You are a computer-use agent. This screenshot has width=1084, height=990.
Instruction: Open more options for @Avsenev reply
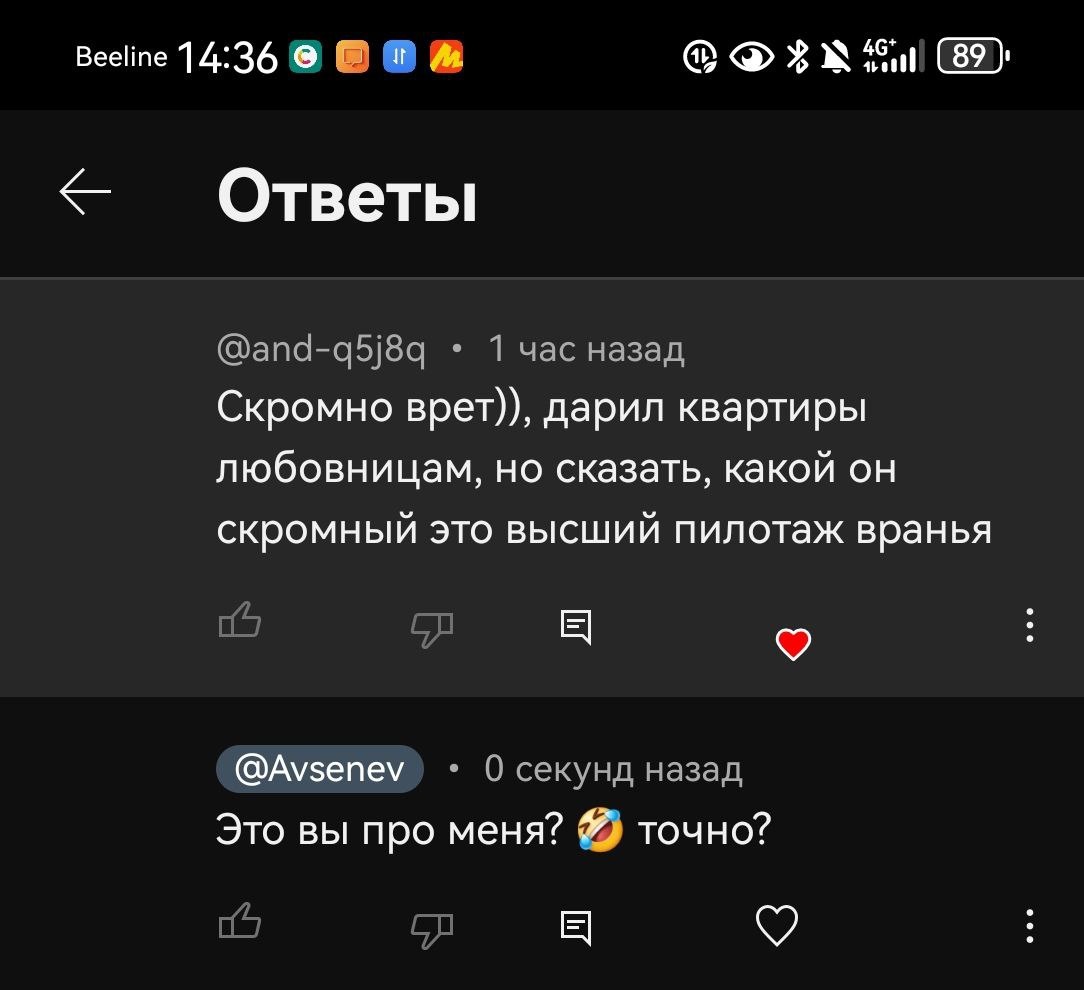1029,926
